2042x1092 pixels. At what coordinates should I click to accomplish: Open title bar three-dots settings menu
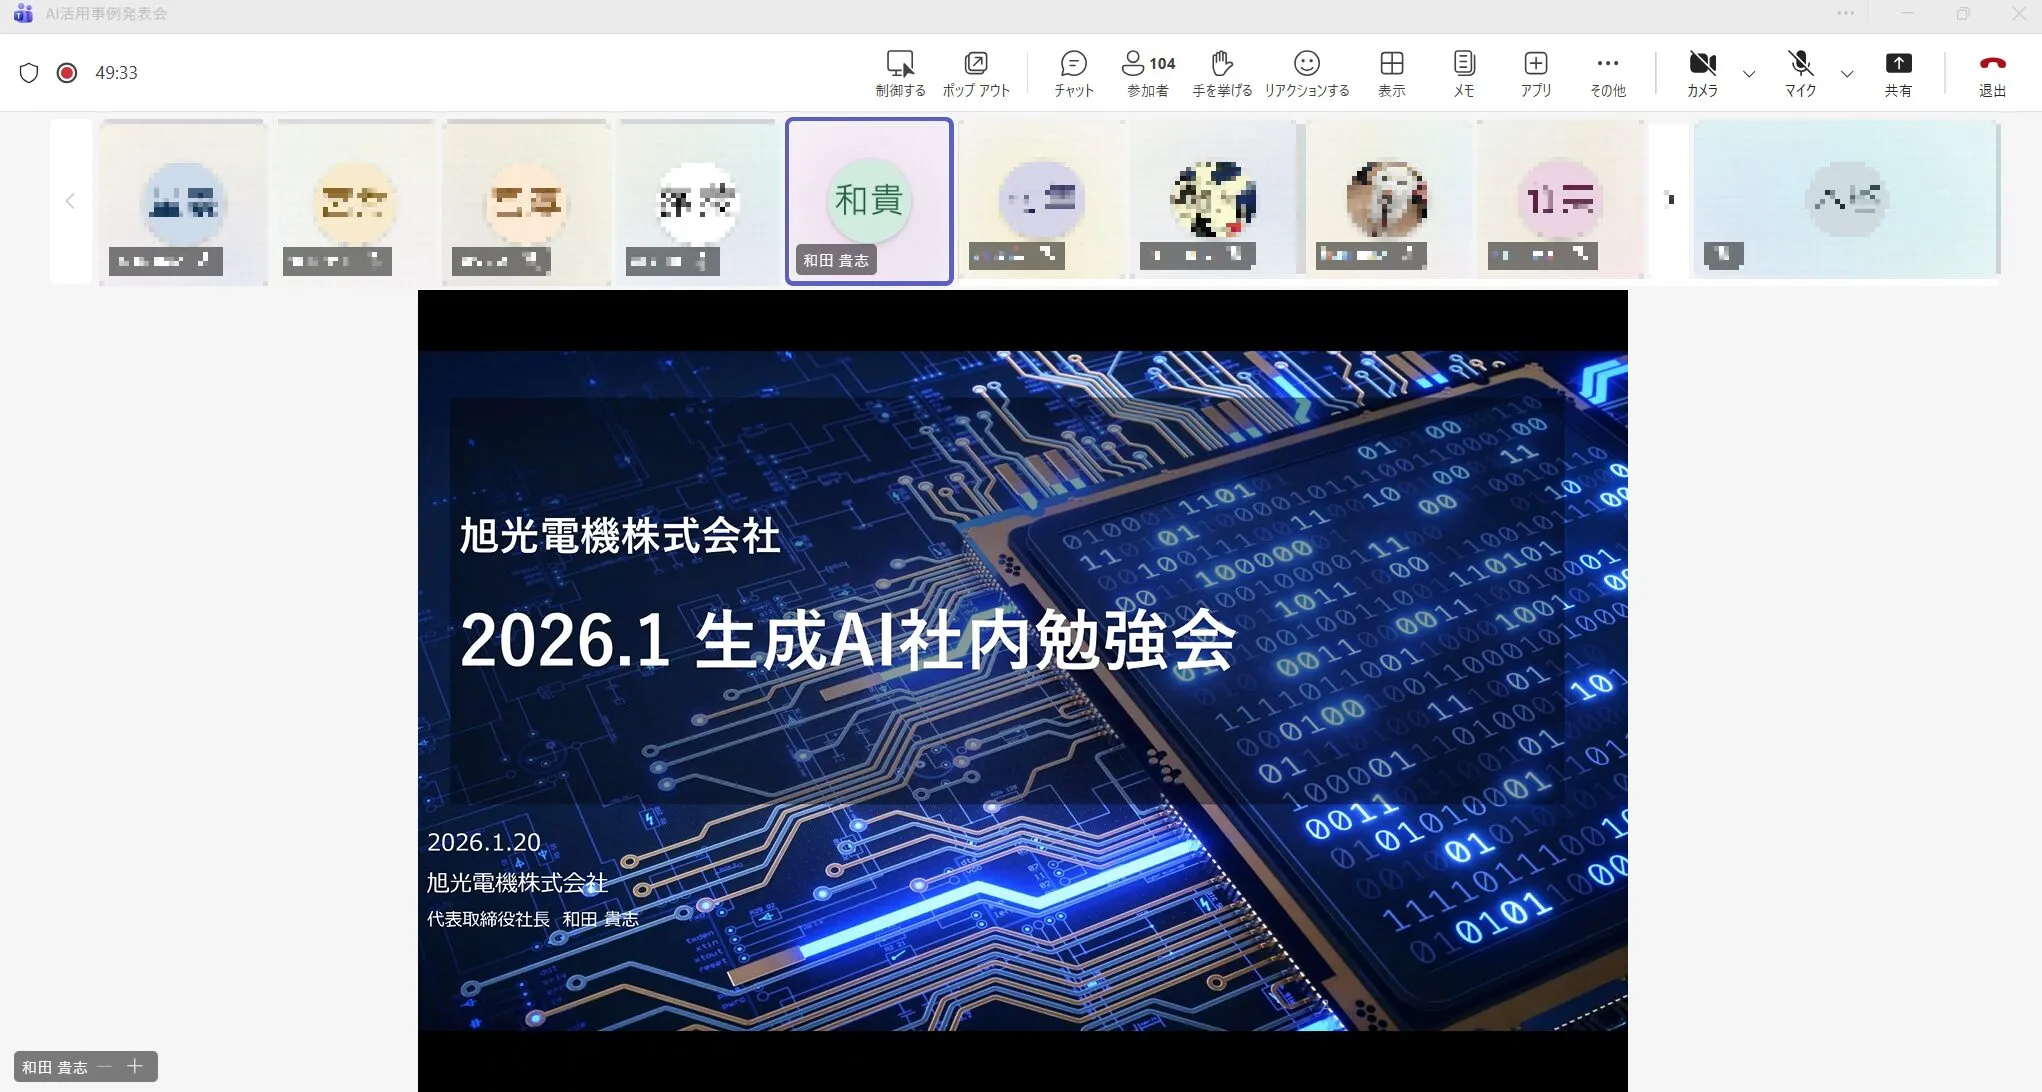point(1845,14)
